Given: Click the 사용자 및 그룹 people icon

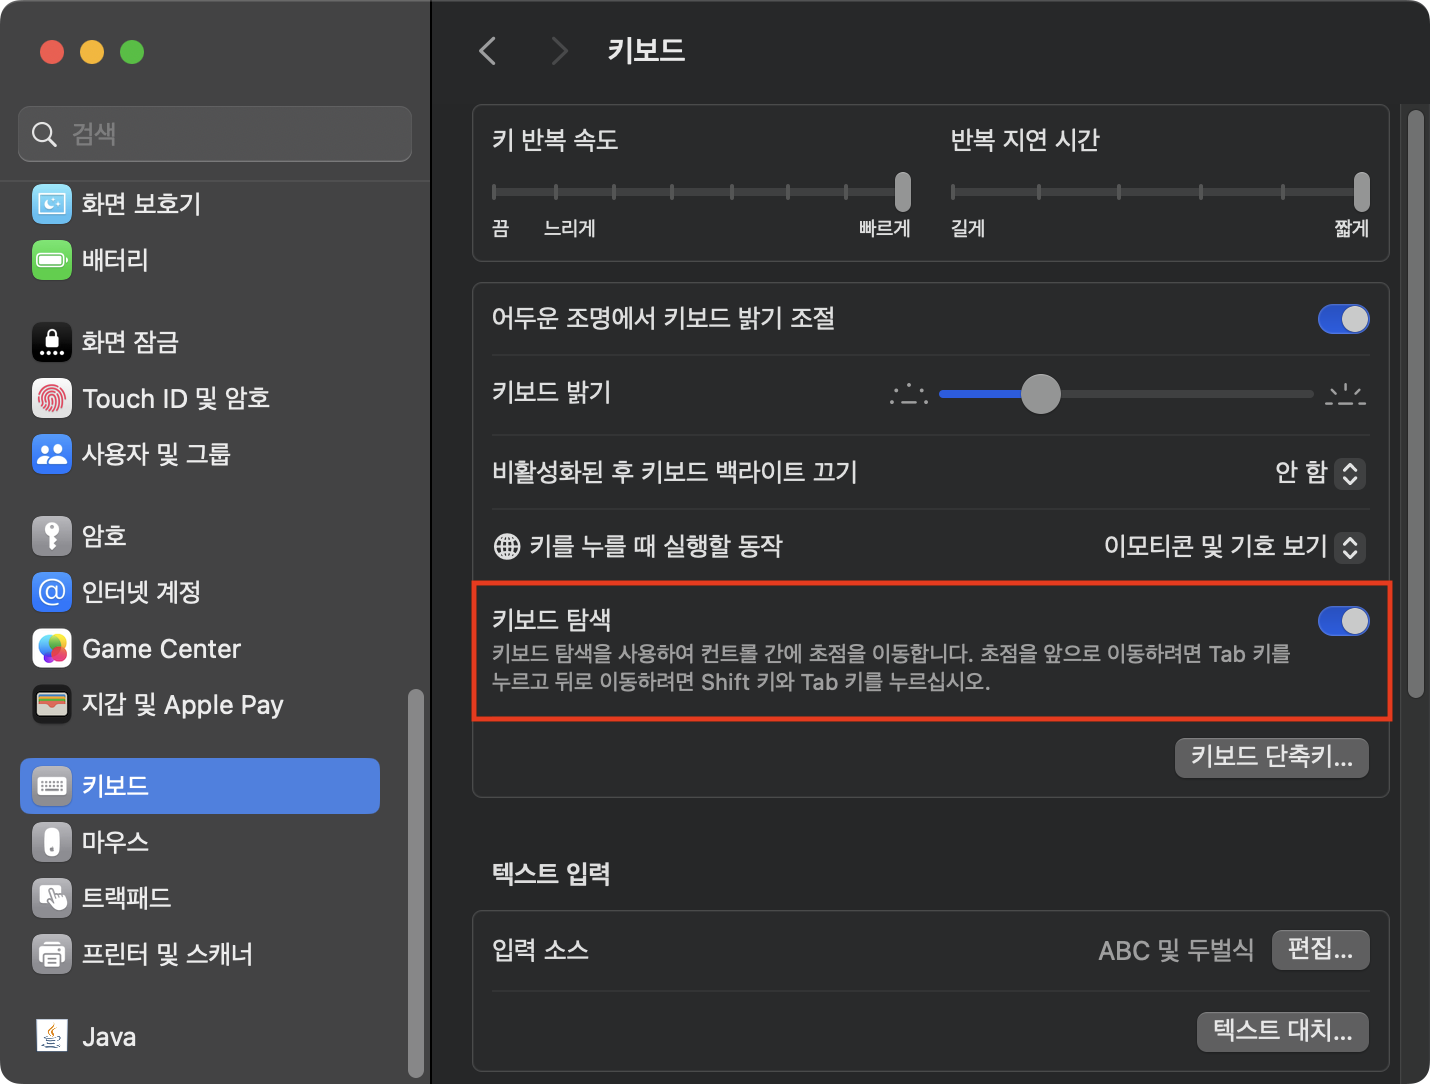Looking at the screenshot, I should coord(52,454).
